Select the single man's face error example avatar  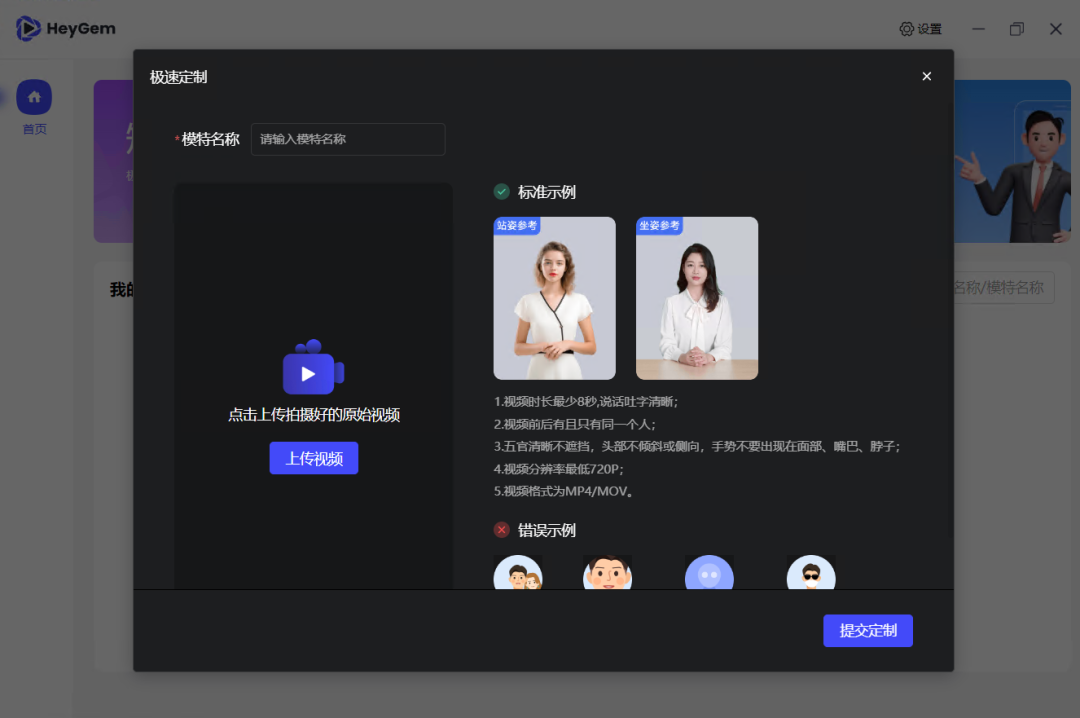pyautogui.click(x=608, y=573)
